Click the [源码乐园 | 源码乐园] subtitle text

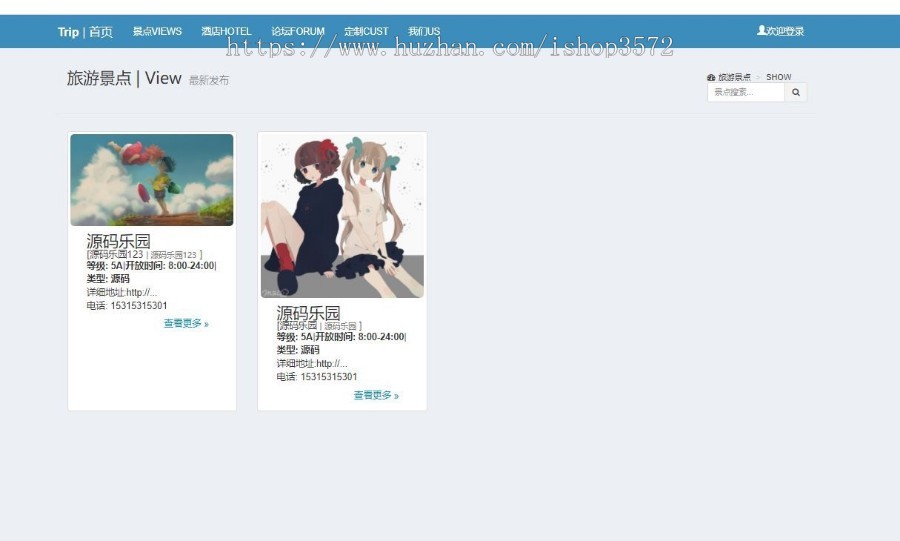tap(319, 326)
